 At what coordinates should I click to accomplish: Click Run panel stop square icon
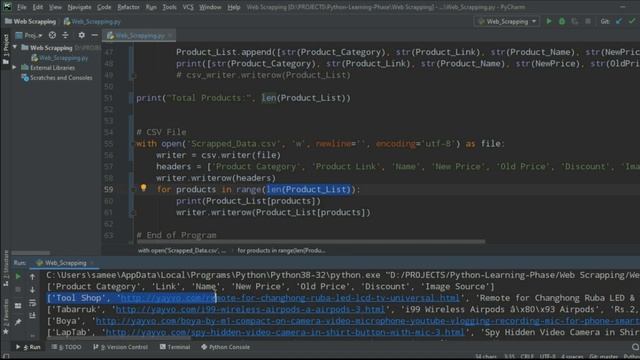click(18, 290)
